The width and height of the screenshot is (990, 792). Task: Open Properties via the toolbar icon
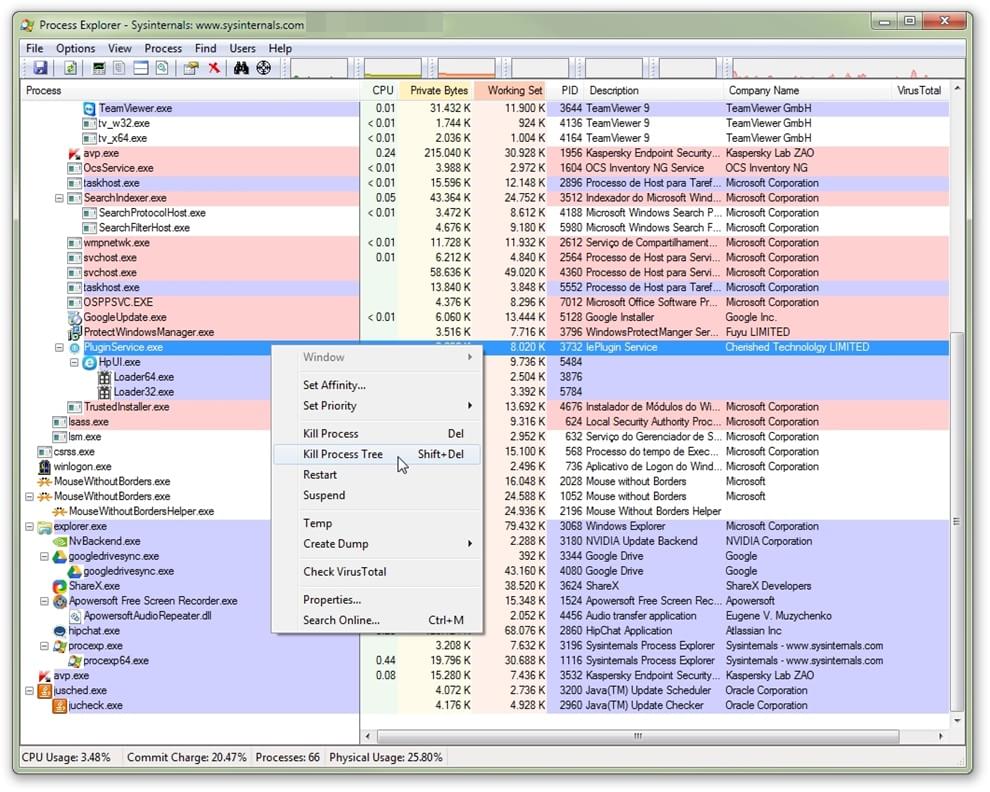tap(191, 68)
